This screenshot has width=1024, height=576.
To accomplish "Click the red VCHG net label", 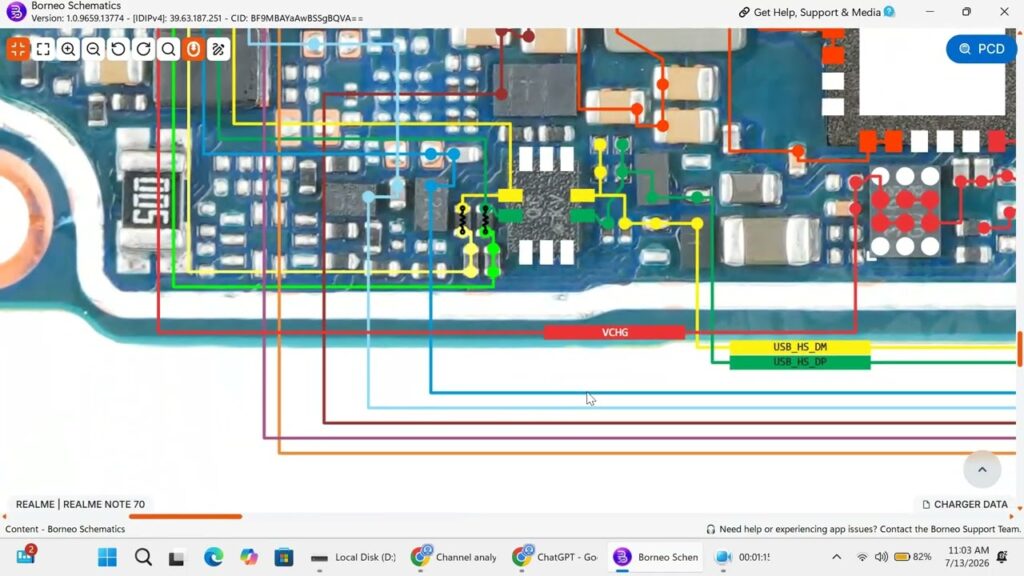I will (x=615, y=332).
